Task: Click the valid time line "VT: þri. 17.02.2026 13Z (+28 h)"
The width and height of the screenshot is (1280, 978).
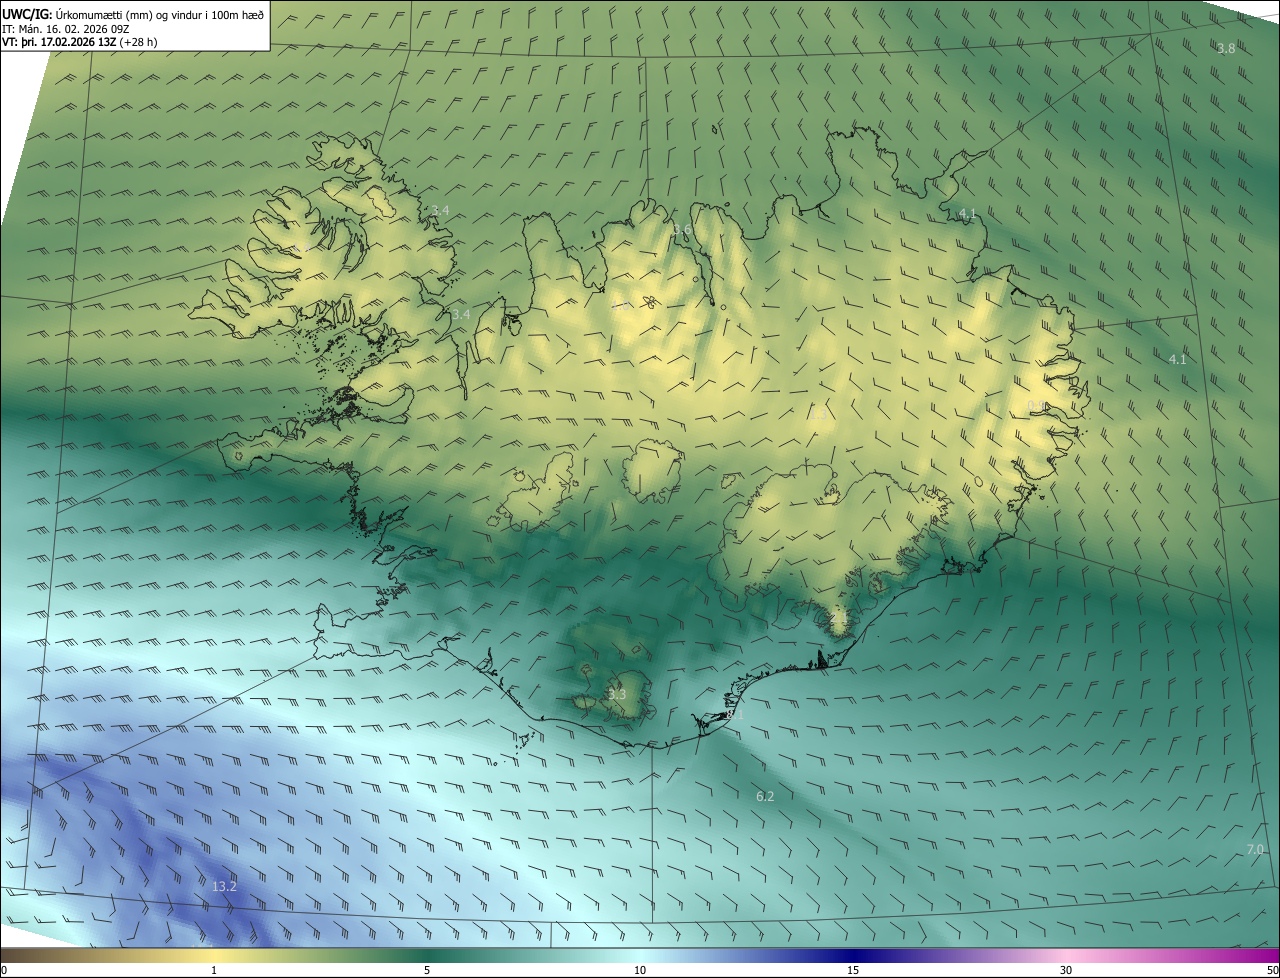Action: pos(80,41)
